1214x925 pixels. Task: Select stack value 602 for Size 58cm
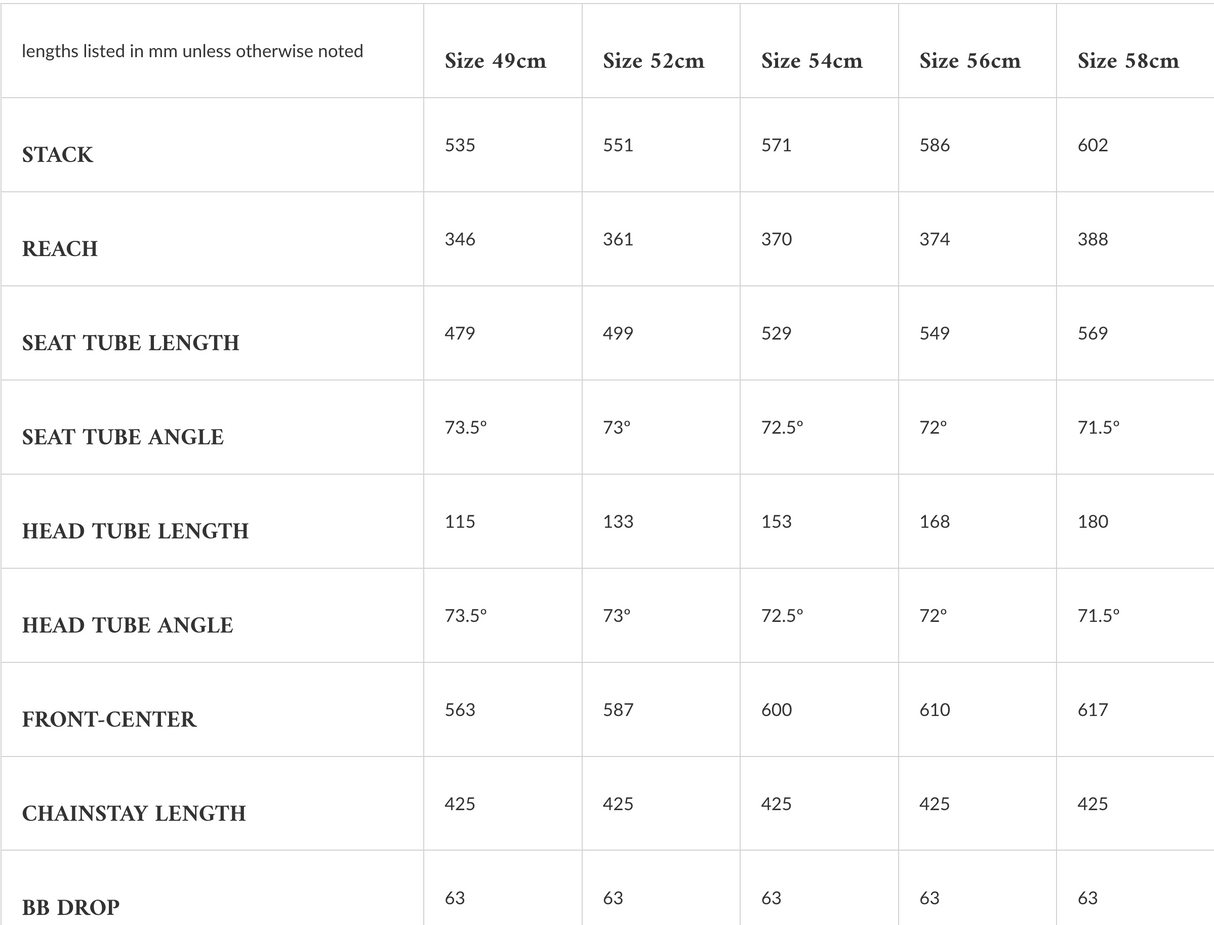pyautogui.click(x=1093, y=145)
